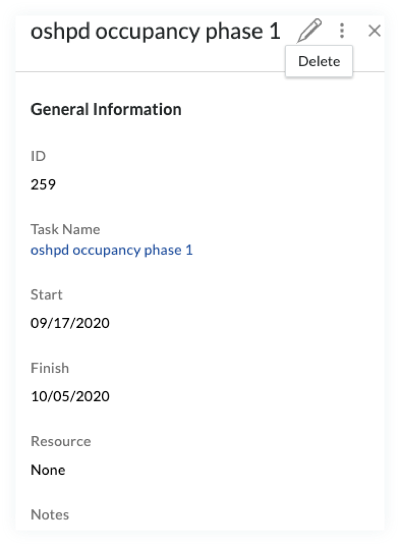Click the Finish label
The width and height of the screenshot is (400, 546).
[50, 368]
